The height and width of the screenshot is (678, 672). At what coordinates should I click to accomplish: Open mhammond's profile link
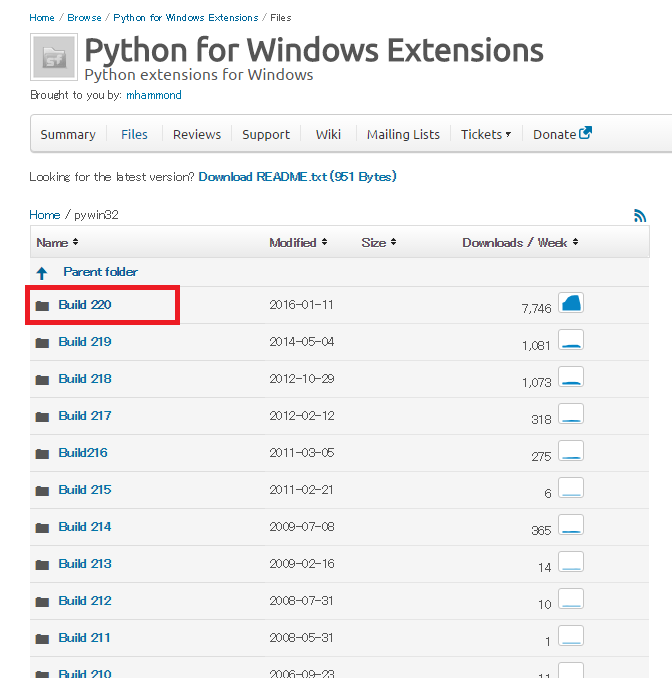(x=154, y=95)
